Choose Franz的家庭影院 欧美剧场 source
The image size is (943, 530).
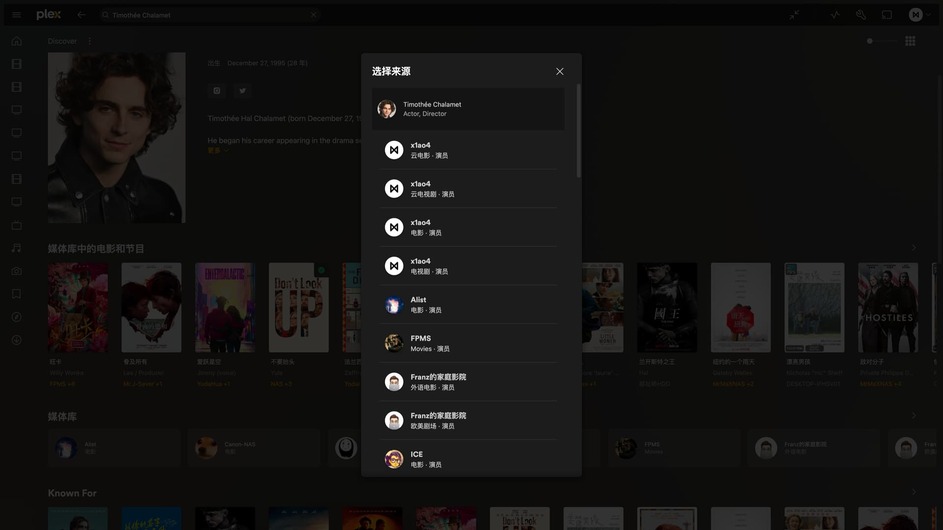click(468, 421)
